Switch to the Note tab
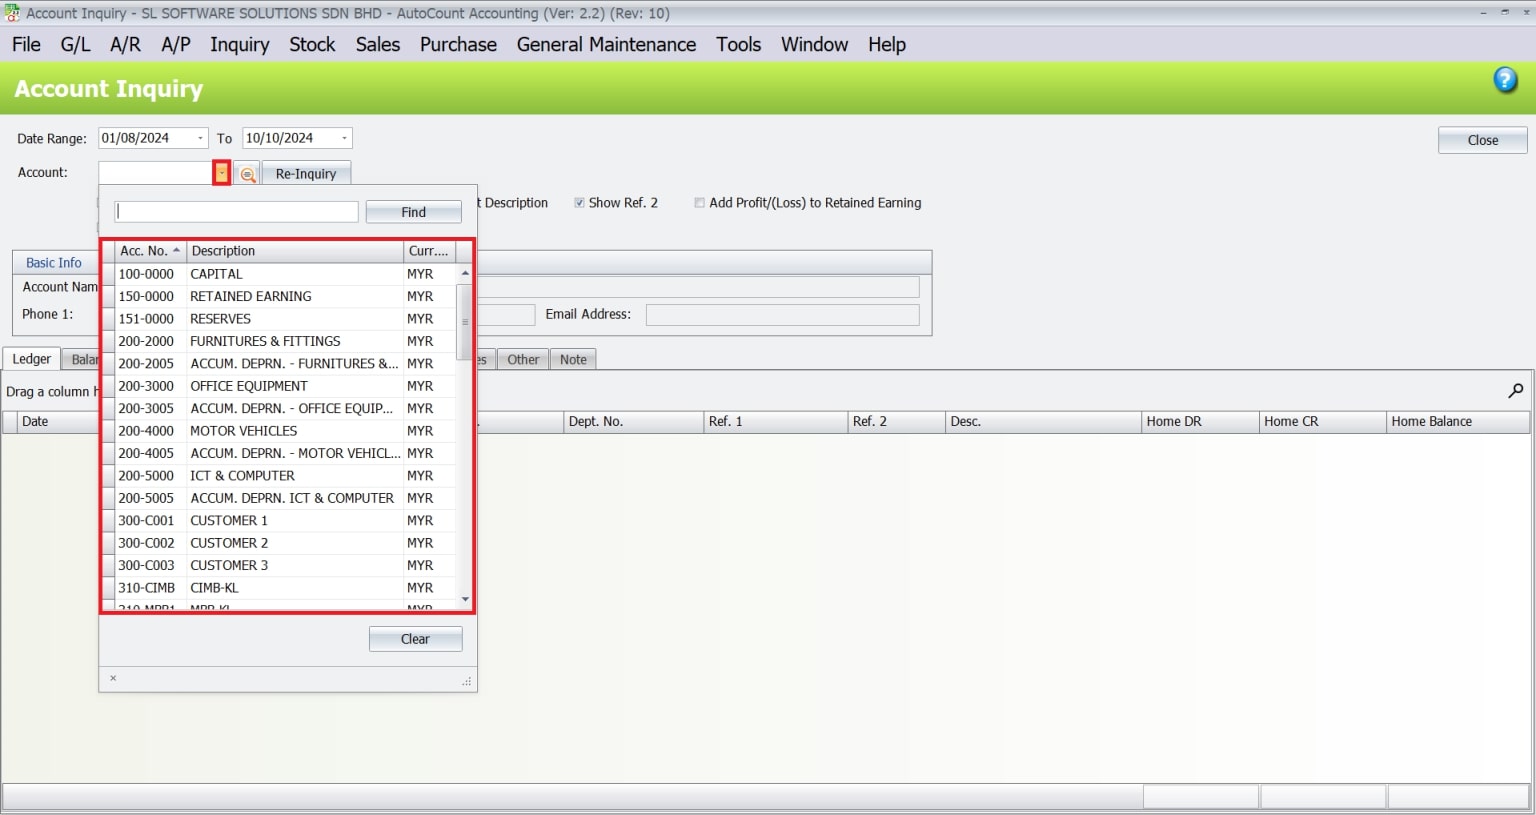 [572, 359]
